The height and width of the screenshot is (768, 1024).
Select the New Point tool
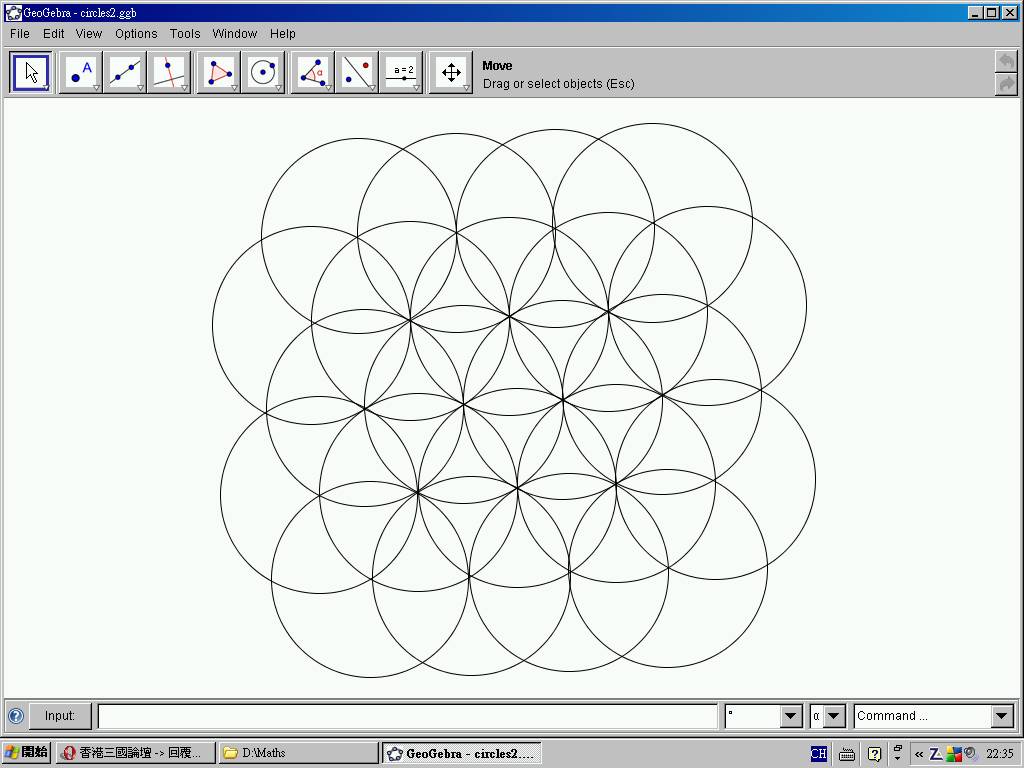[81, 72]
